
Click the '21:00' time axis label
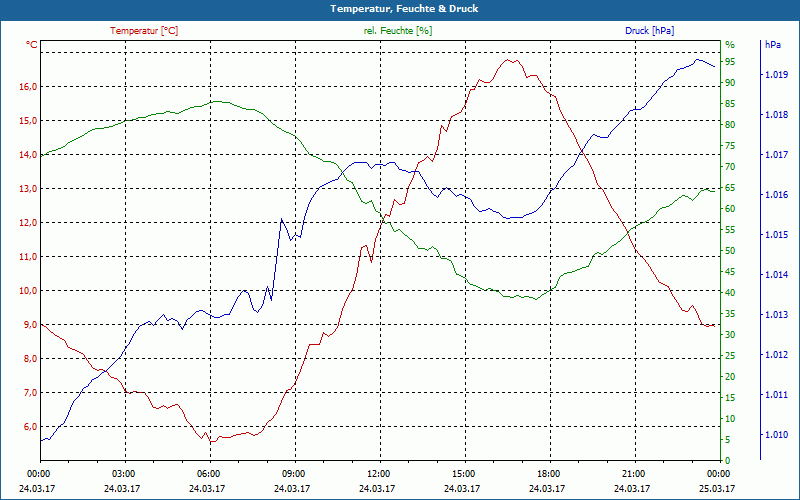pos(633,474)
